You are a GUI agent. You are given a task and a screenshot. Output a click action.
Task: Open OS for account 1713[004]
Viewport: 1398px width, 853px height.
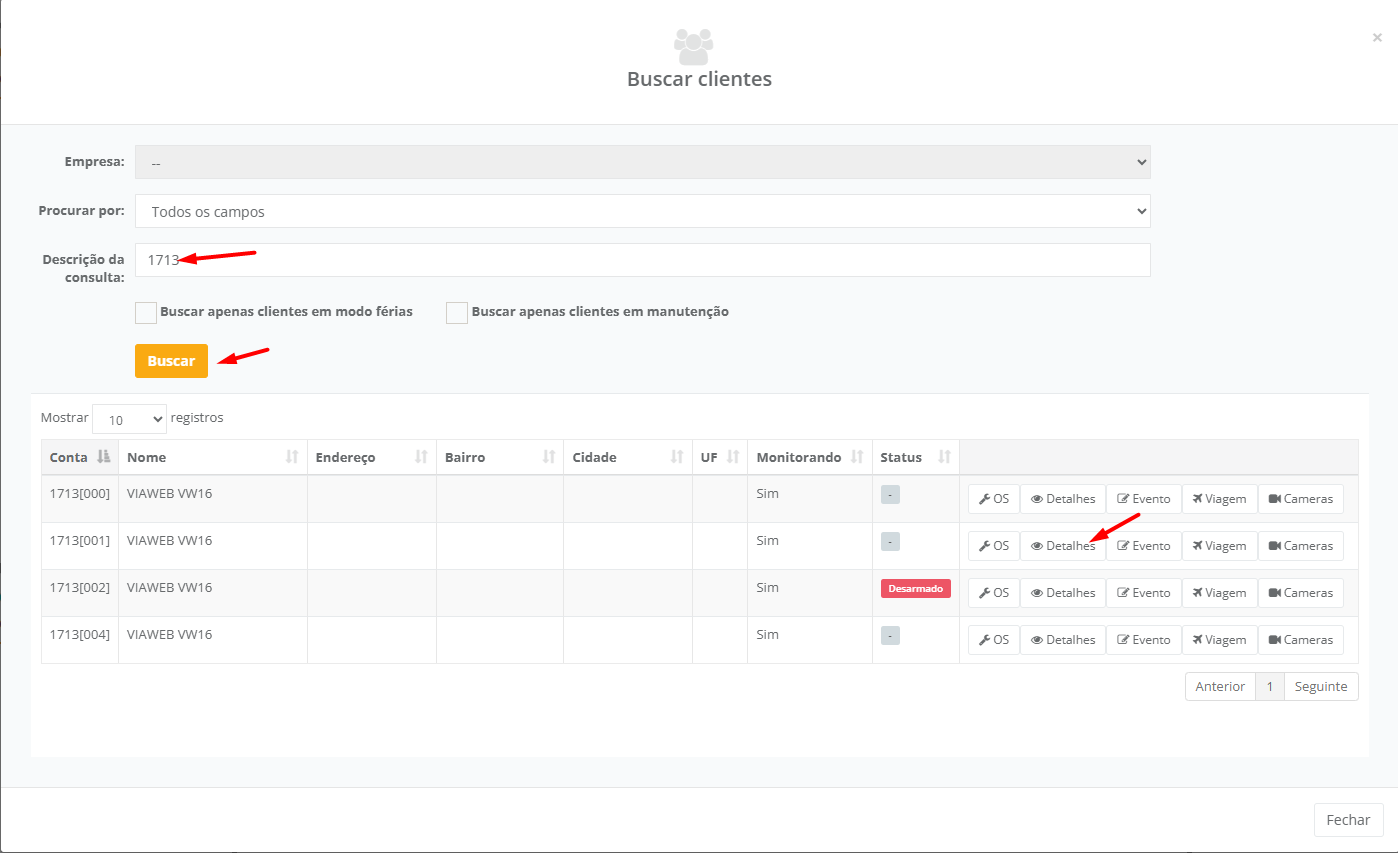click(993, 640)
